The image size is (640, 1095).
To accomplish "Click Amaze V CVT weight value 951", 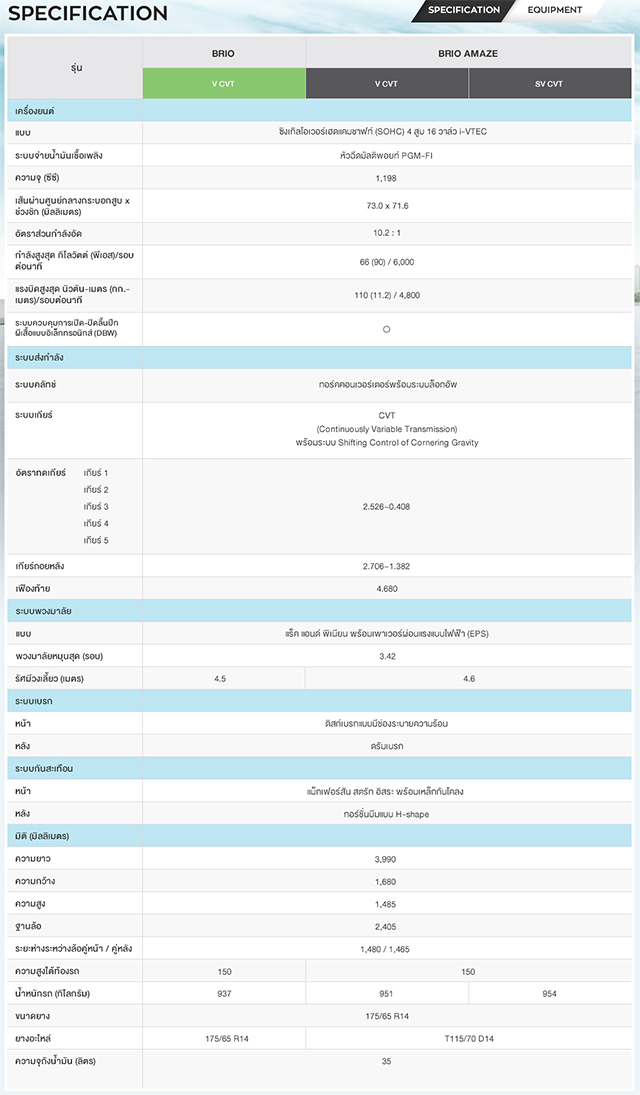I will [x=386, y=994].
